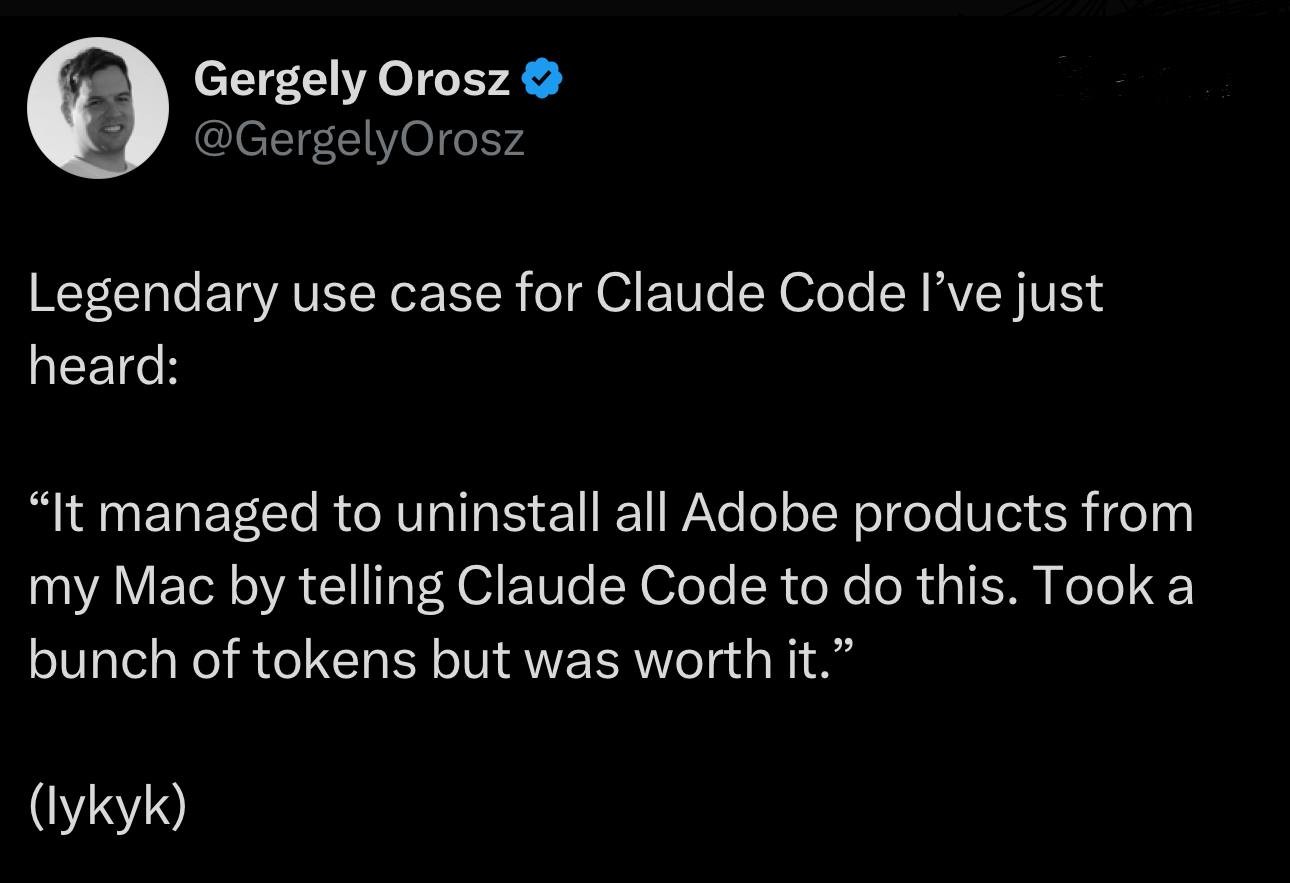The height and width of the screenshot is (883, 1290).
Task: Click the word "Adobe" in the quote
Action: coord(759,513)
